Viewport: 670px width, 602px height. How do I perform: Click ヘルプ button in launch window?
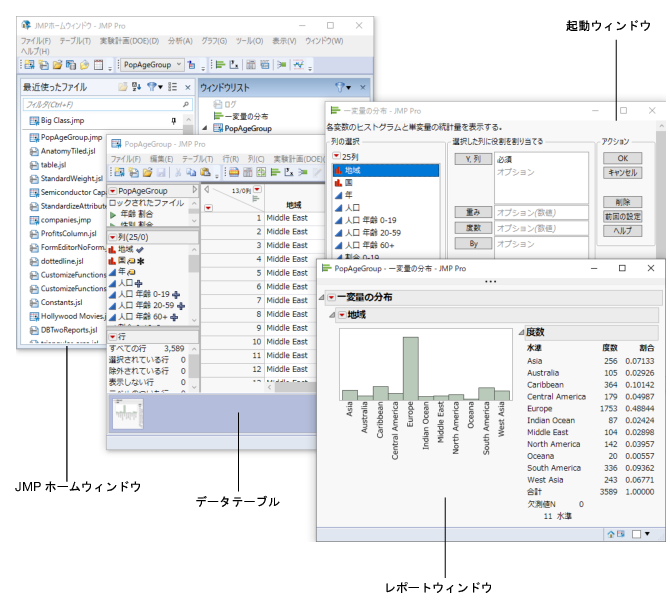623,231
